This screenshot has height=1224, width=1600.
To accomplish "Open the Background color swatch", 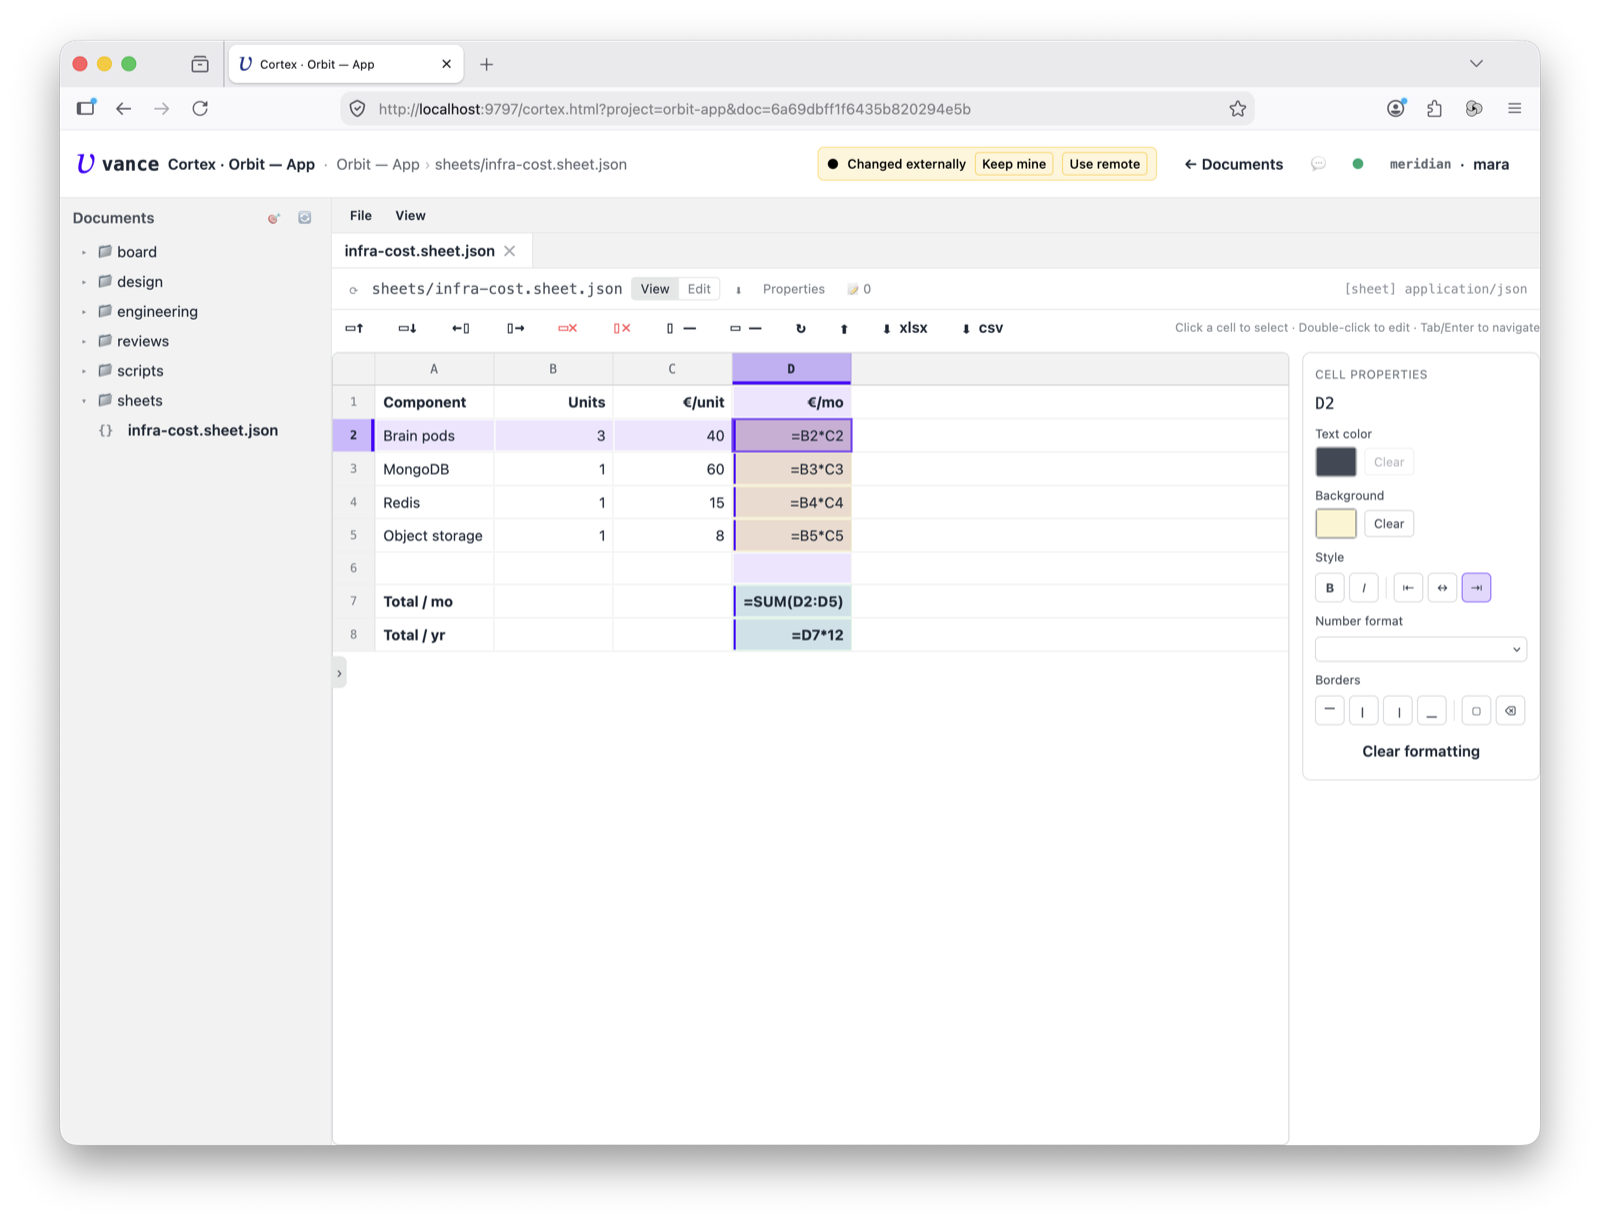I will 1336,524.
